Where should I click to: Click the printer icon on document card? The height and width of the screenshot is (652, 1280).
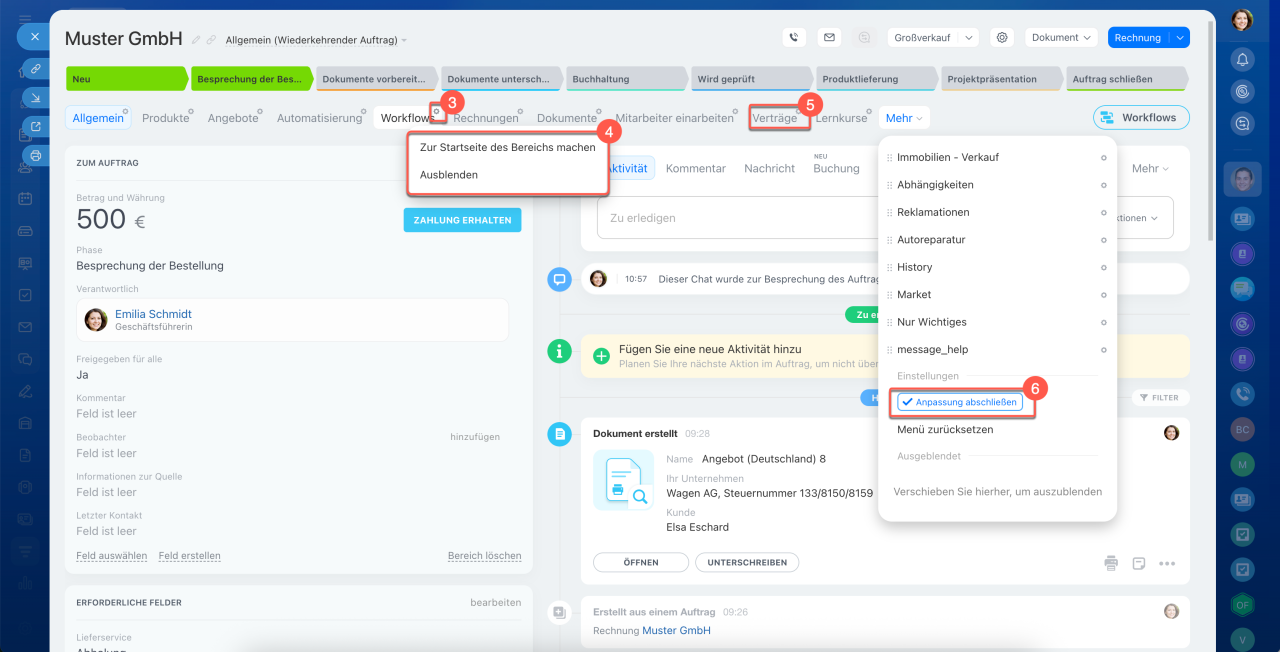(x=1111, y=563)
